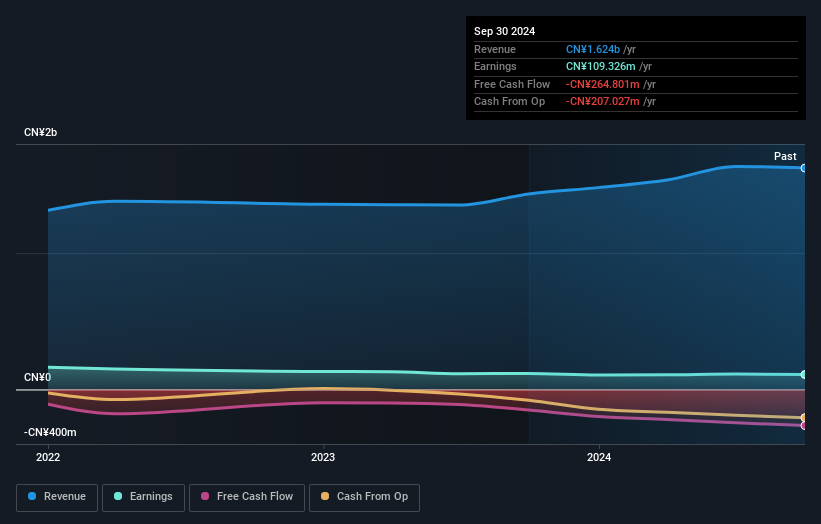Click the CN¥2b y-axis label

coord(40,132)
